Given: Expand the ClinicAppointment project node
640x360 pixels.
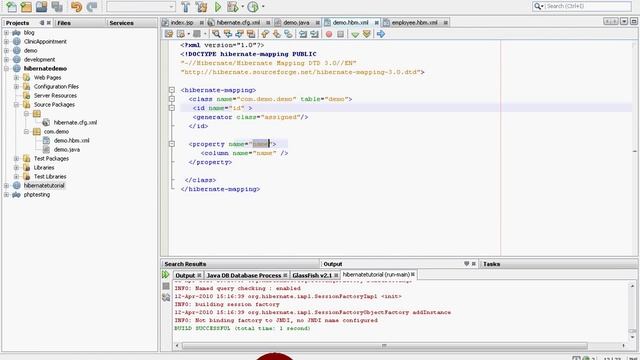Looking at the screenshot, I should point(6,42).
